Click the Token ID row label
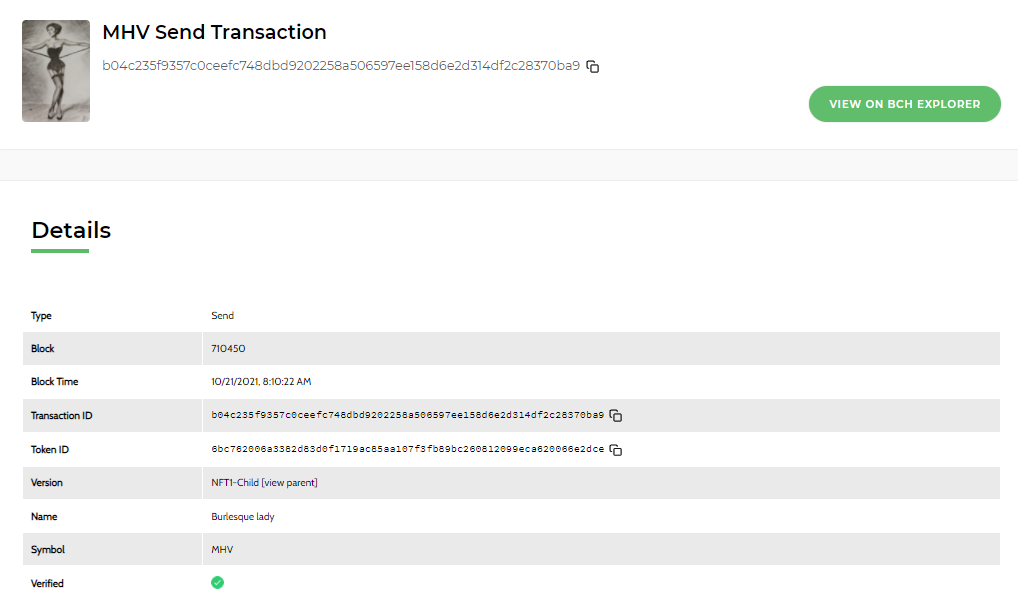 pyautogui.click(x=50, y=449)
